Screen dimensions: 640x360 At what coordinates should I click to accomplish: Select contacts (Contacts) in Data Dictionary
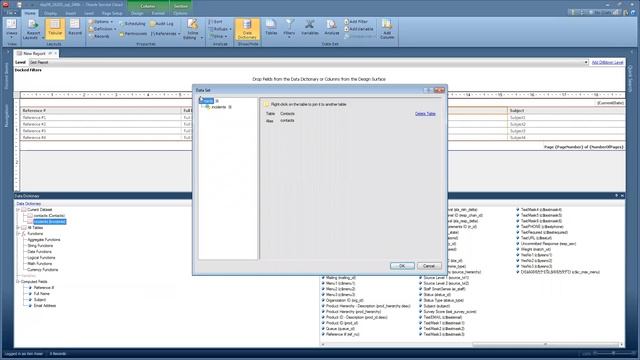(49, 216)
